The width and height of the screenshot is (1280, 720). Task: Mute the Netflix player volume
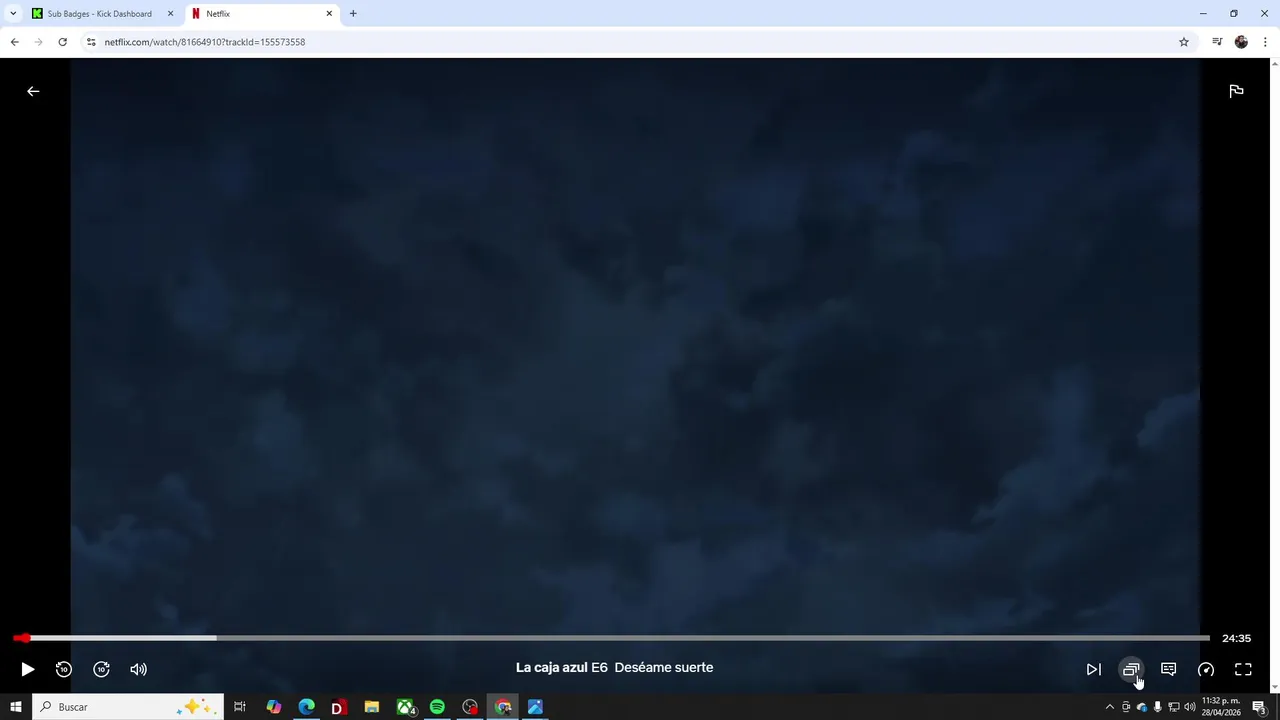pos(138,669)
